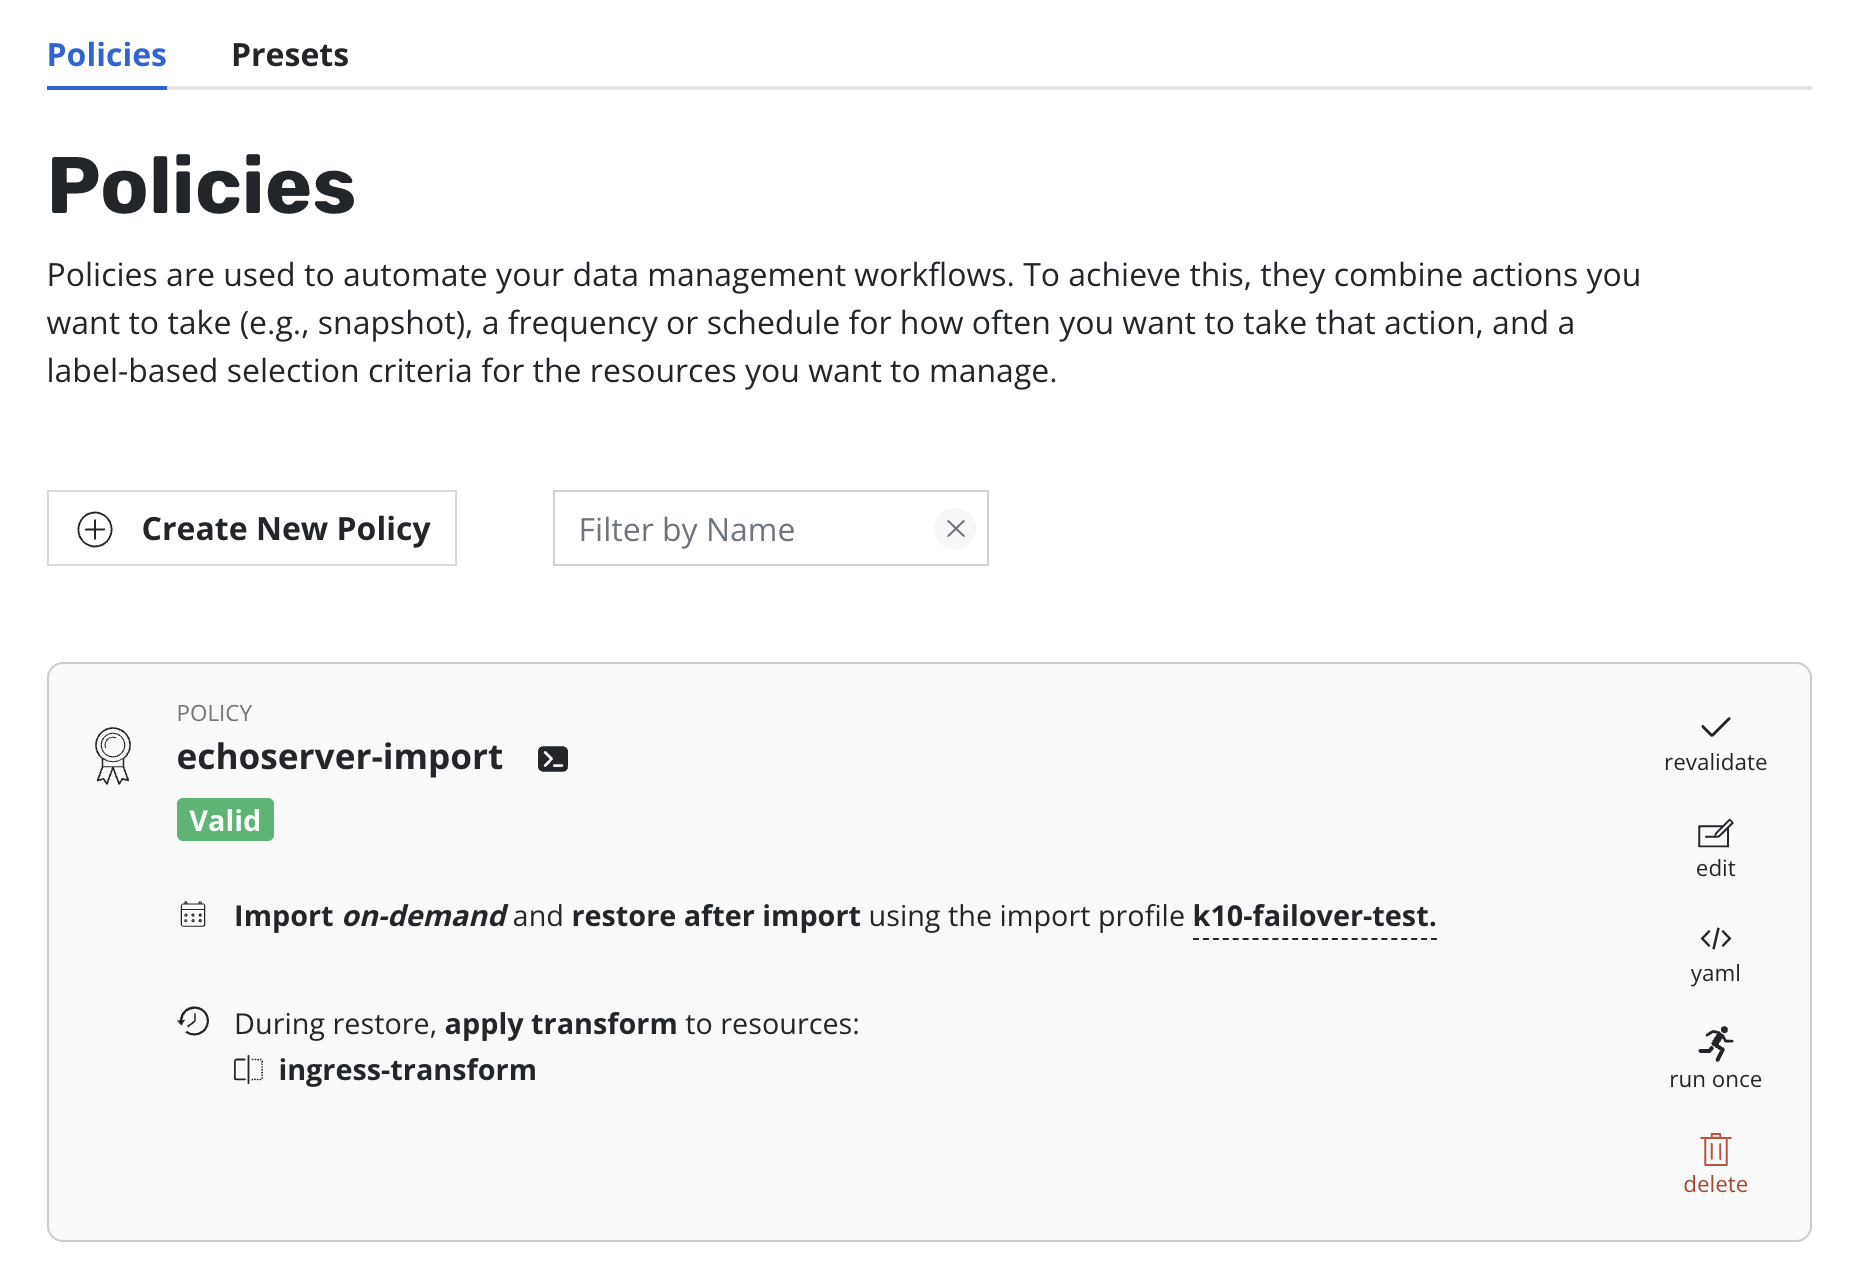Open the policy editor via edit icon
This screenshot has width=1868, height=1286.
1714,834
